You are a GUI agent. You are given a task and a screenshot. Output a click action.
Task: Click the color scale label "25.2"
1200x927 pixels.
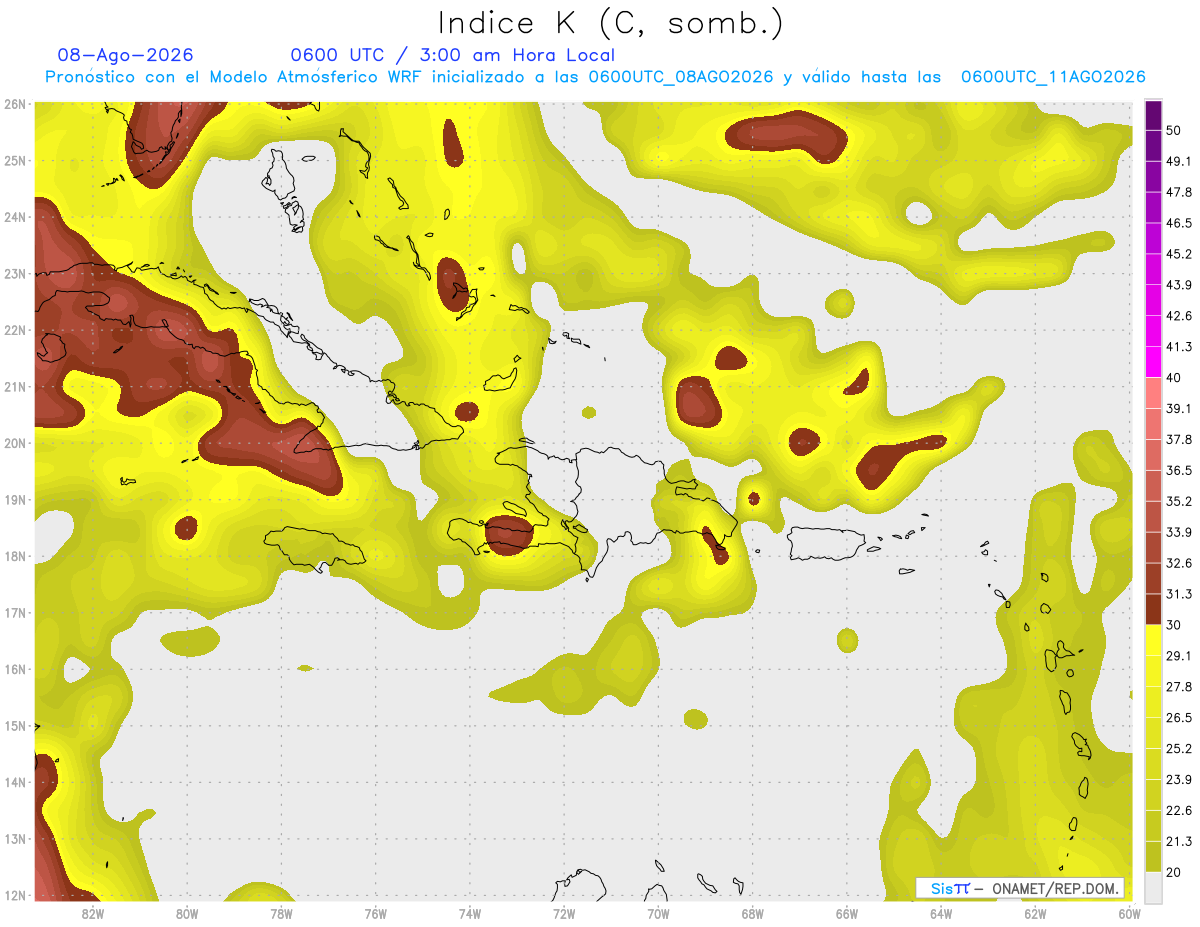tap(1179, 749)
